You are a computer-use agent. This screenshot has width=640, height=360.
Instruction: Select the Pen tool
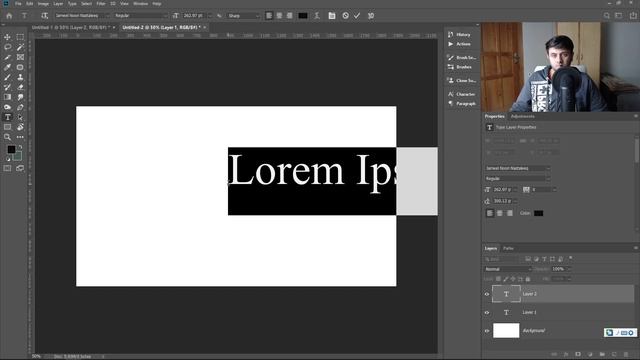click(x=20, y=107)
